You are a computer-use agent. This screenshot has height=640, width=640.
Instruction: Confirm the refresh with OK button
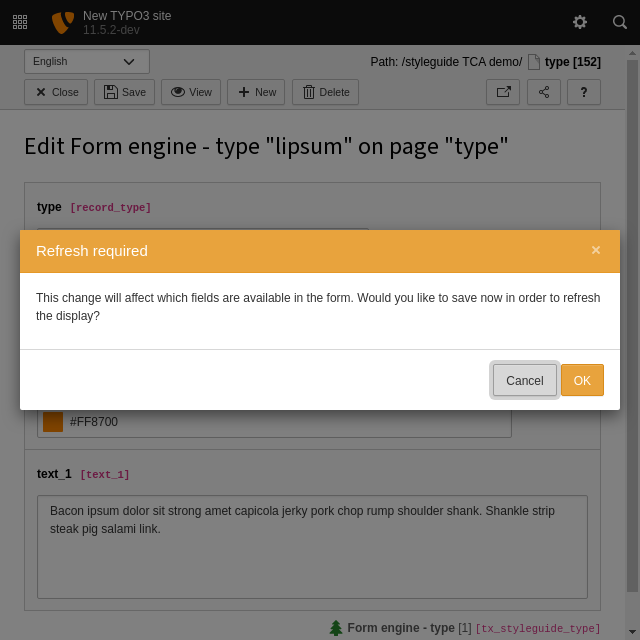pyautogui.click(x=582, y=380)
